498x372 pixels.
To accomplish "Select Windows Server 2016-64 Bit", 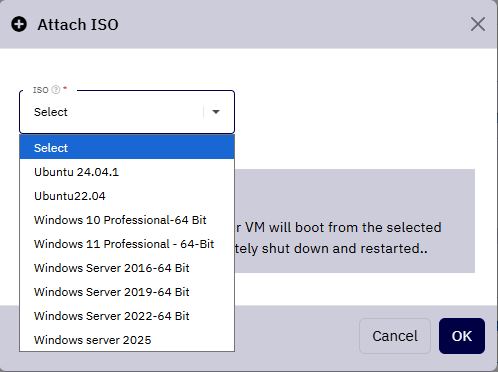I will (x=127, y=268).
